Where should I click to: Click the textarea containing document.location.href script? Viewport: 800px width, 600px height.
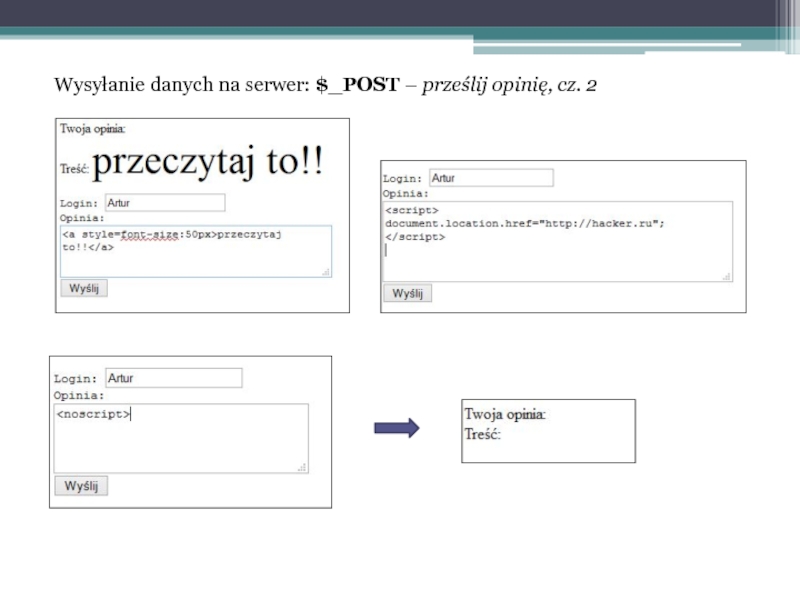coord(558,241)
